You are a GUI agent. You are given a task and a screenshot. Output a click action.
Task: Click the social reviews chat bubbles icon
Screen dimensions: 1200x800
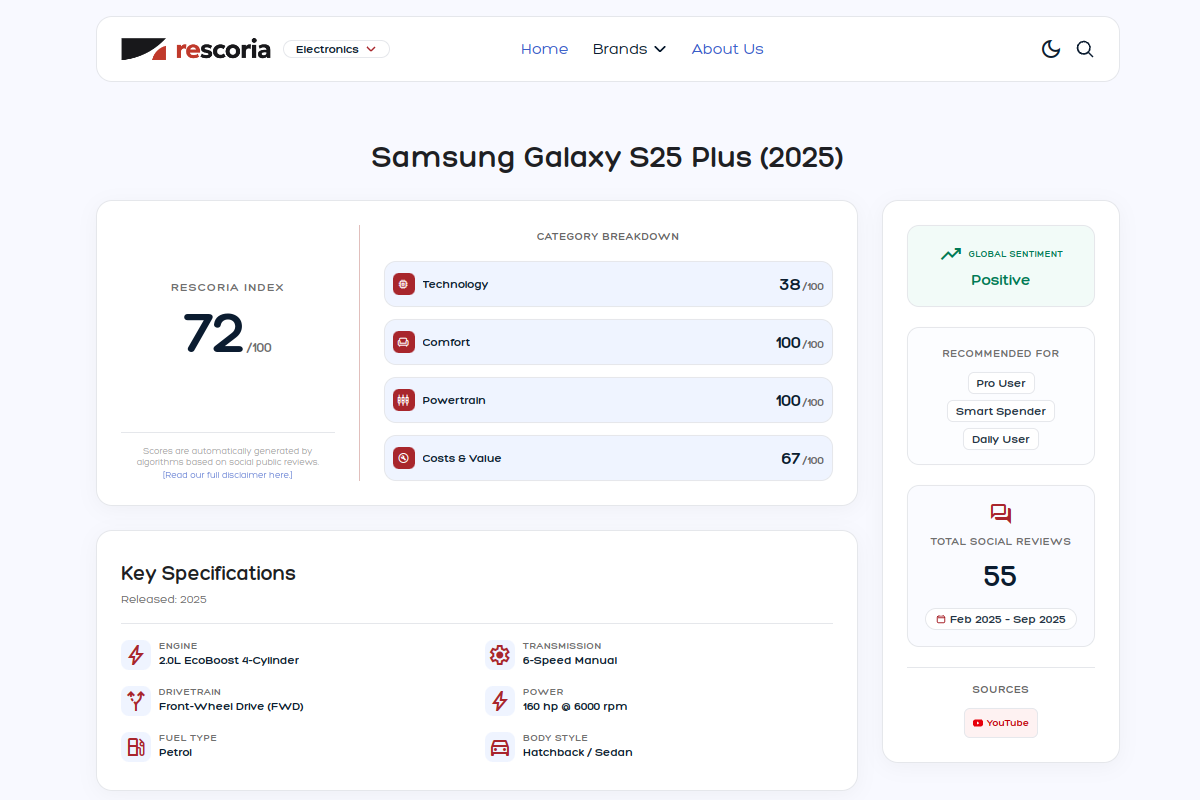[x=1001, y=514]
